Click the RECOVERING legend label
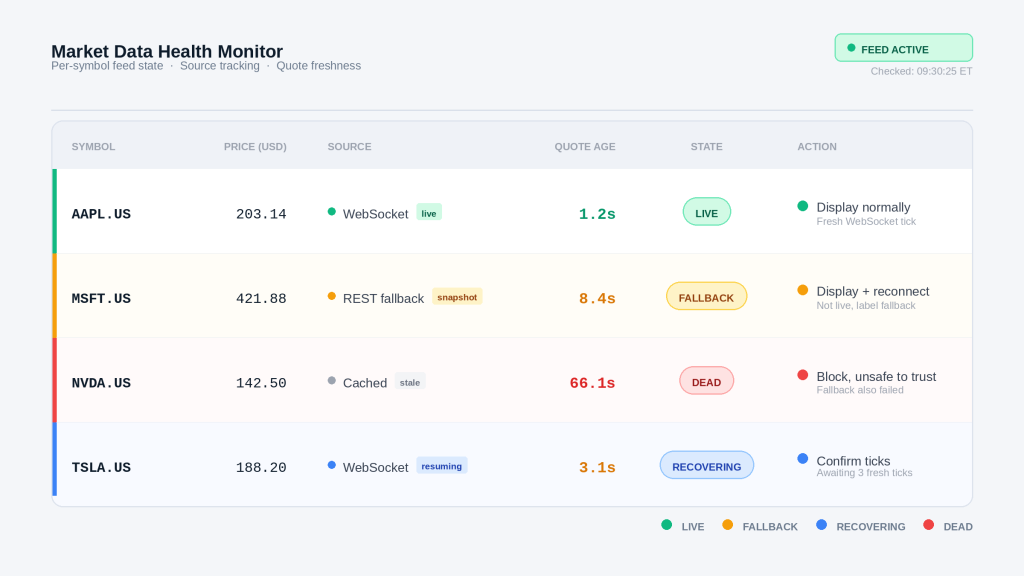Image resolution: width=1024 pixels, height=576 pixels. click(871, 527)
